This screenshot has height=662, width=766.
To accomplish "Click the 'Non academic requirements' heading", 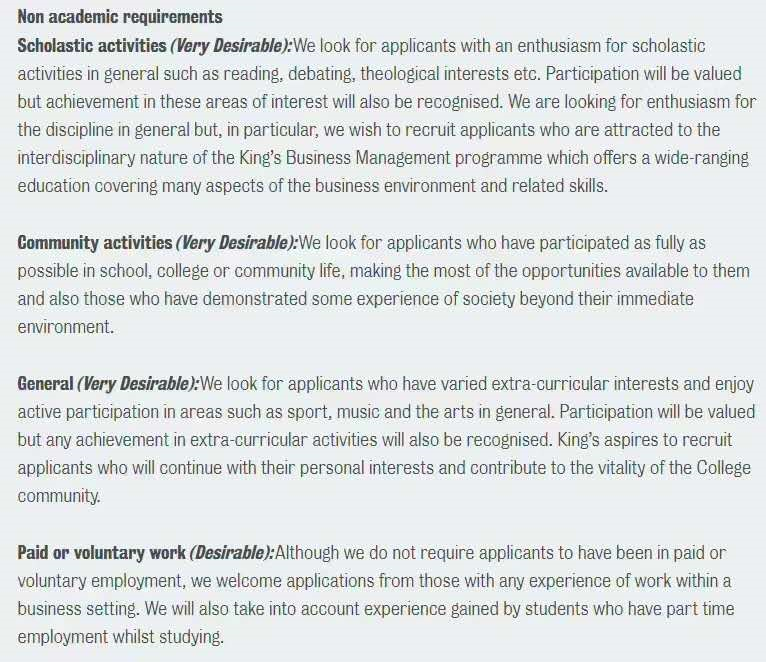I will coord(120,17).
